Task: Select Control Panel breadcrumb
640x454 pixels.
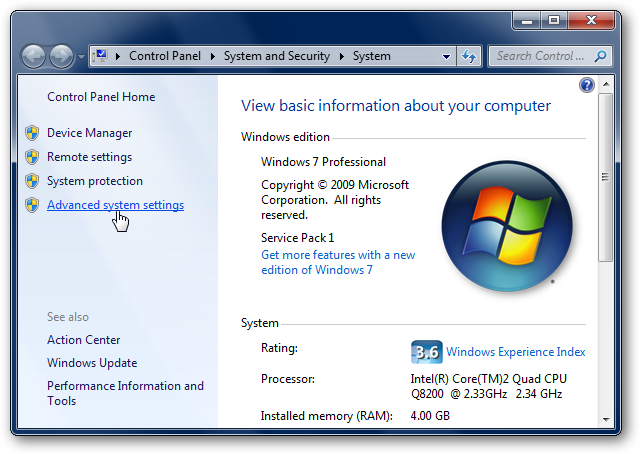Action: click(x=165, y=56)
